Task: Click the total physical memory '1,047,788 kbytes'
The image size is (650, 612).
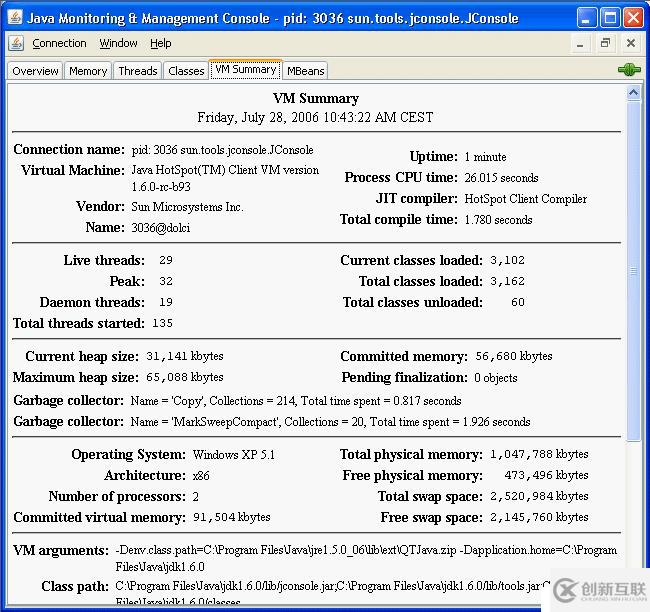Action: coord(539,454)
